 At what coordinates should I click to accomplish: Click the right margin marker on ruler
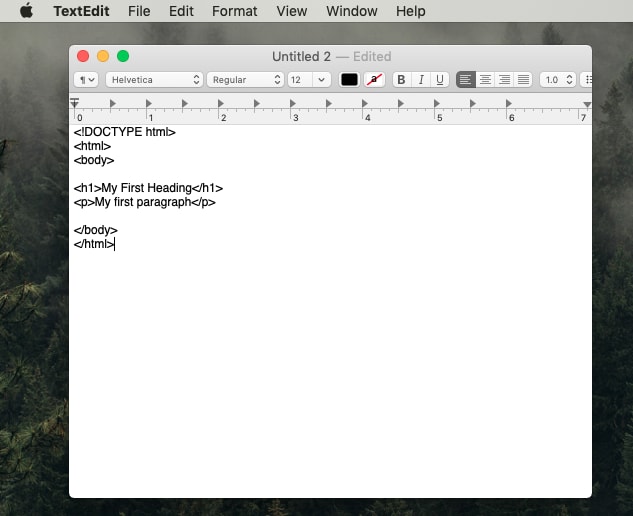[x=587, y=105]
